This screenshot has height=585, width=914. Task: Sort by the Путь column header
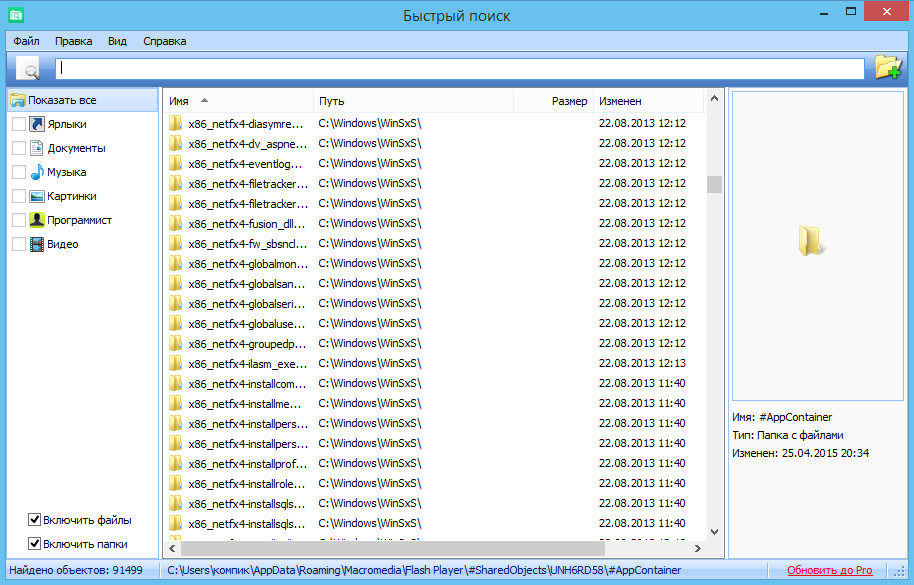[x=413, y=101]
